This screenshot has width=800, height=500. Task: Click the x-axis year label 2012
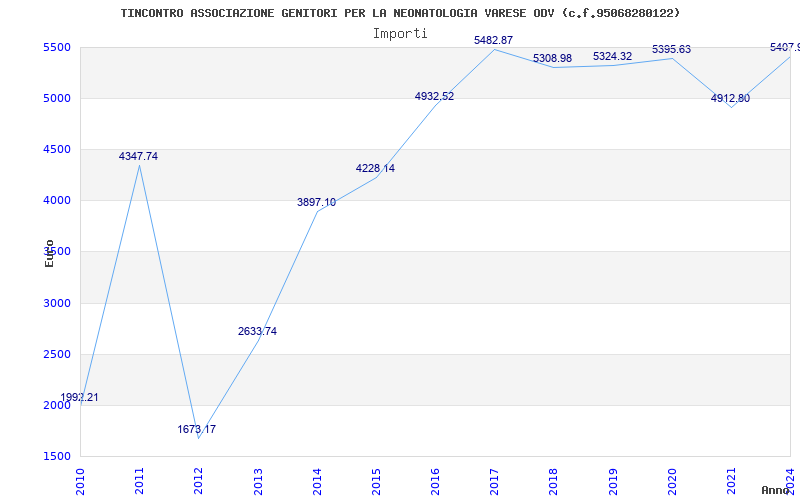(198, 481)
